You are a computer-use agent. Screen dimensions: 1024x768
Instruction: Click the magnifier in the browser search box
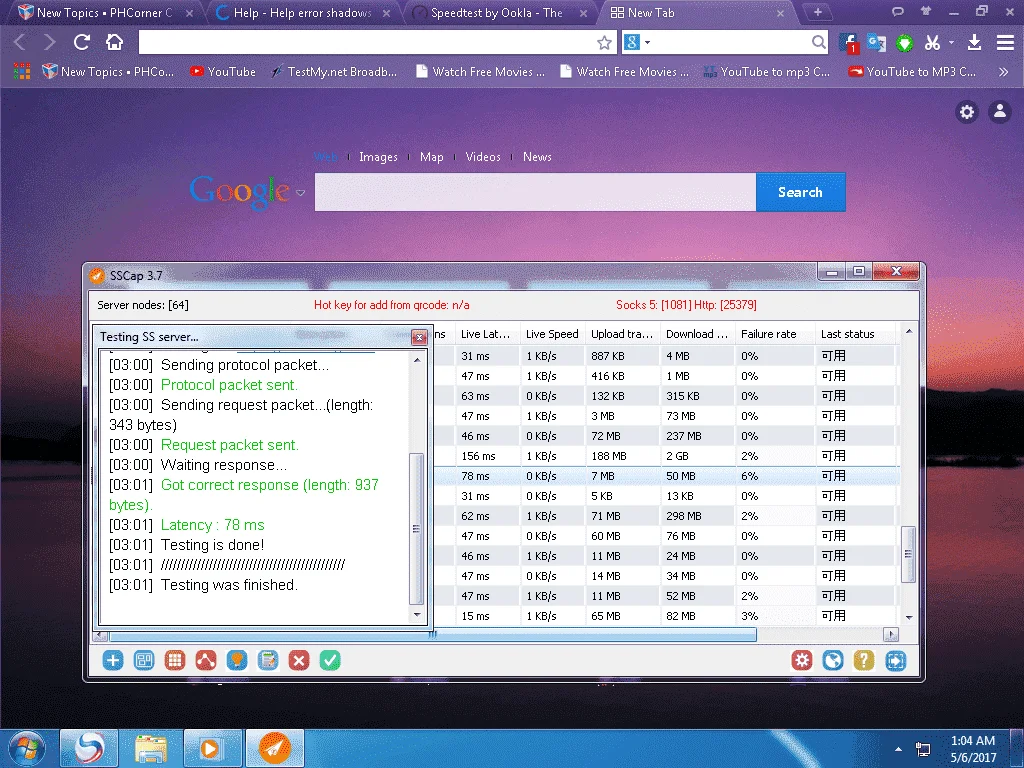click(818, 43)
